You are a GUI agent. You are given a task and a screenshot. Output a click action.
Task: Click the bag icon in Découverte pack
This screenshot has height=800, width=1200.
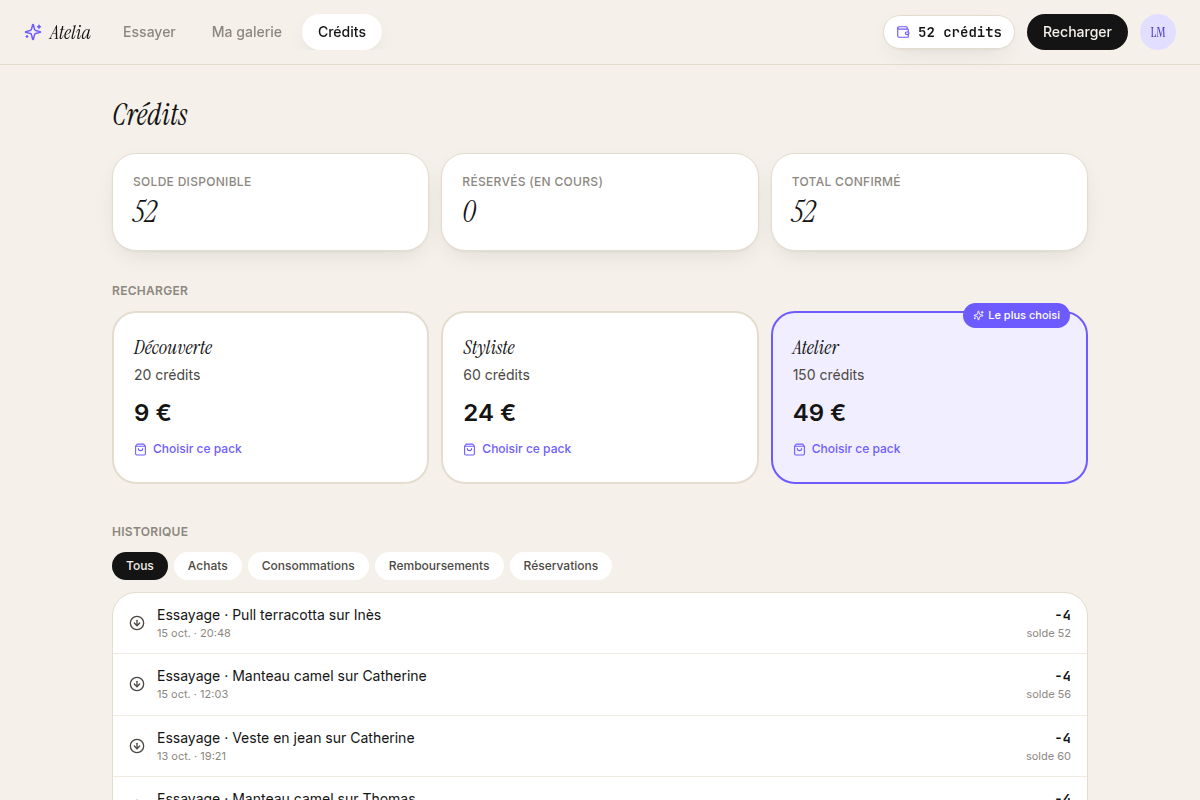(141, 449)
